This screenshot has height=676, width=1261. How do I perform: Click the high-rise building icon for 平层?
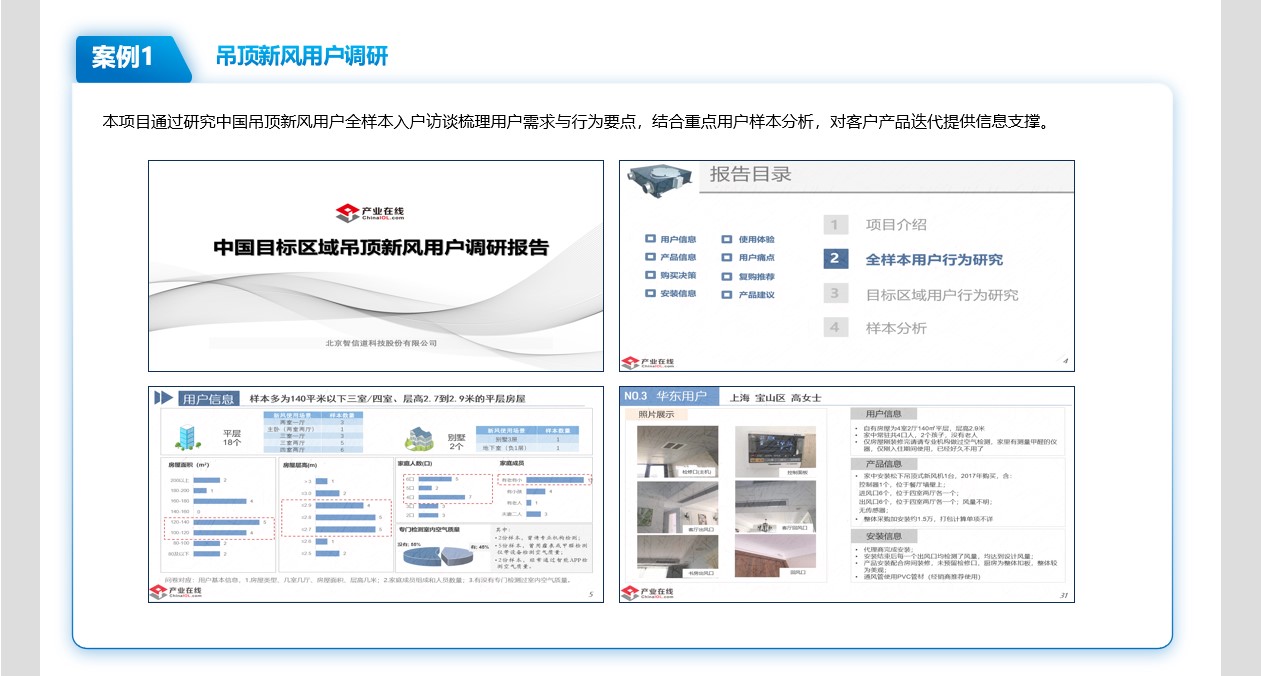pyautogui.click(x=187, y=435)
